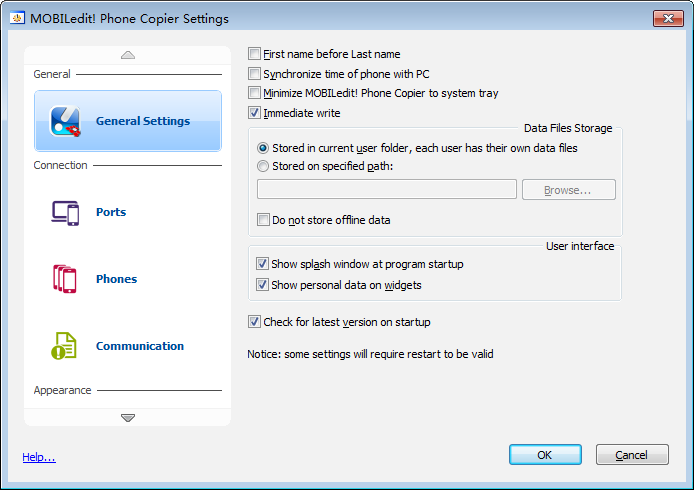
Task: Disable Show splash window at startup
Action: (263, 264)
